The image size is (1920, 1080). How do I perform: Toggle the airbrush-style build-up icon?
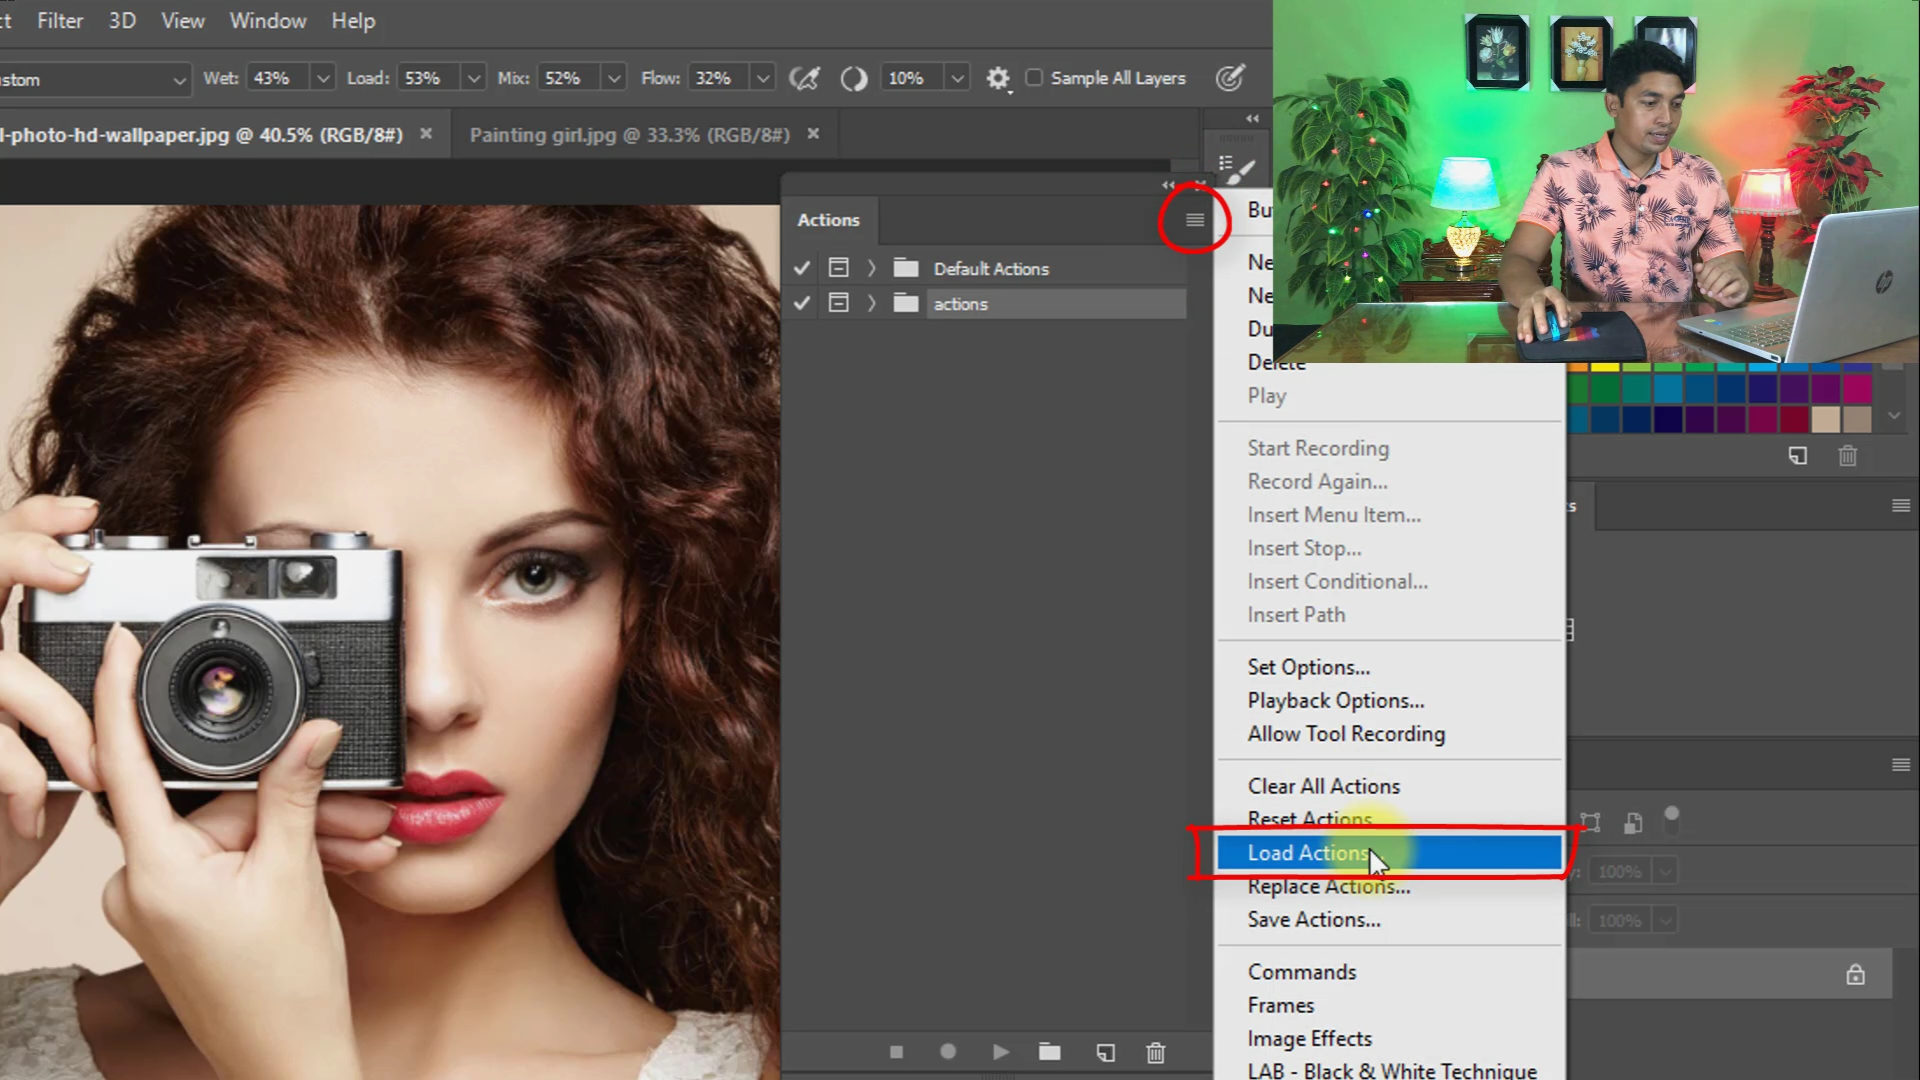click(x=804, y=78)
